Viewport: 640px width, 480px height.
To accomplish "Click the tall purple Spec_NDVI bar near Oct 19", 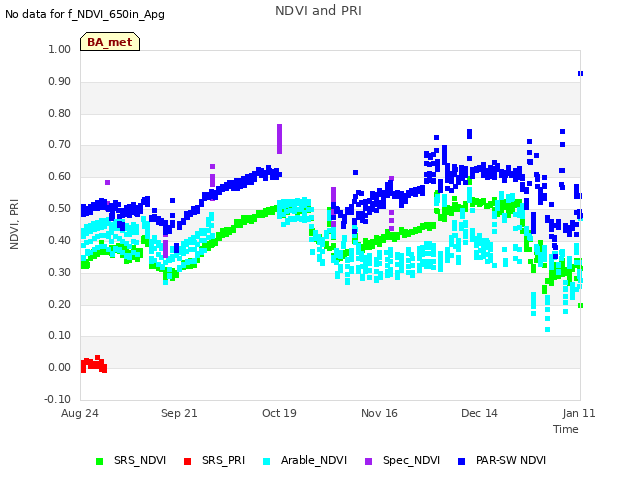I will 280,139.
